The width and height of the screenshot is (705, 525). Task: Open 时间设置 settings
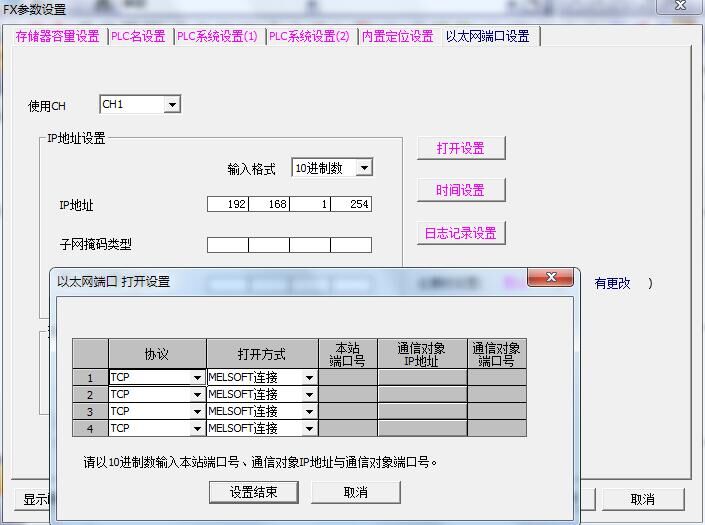click(460, 190)
